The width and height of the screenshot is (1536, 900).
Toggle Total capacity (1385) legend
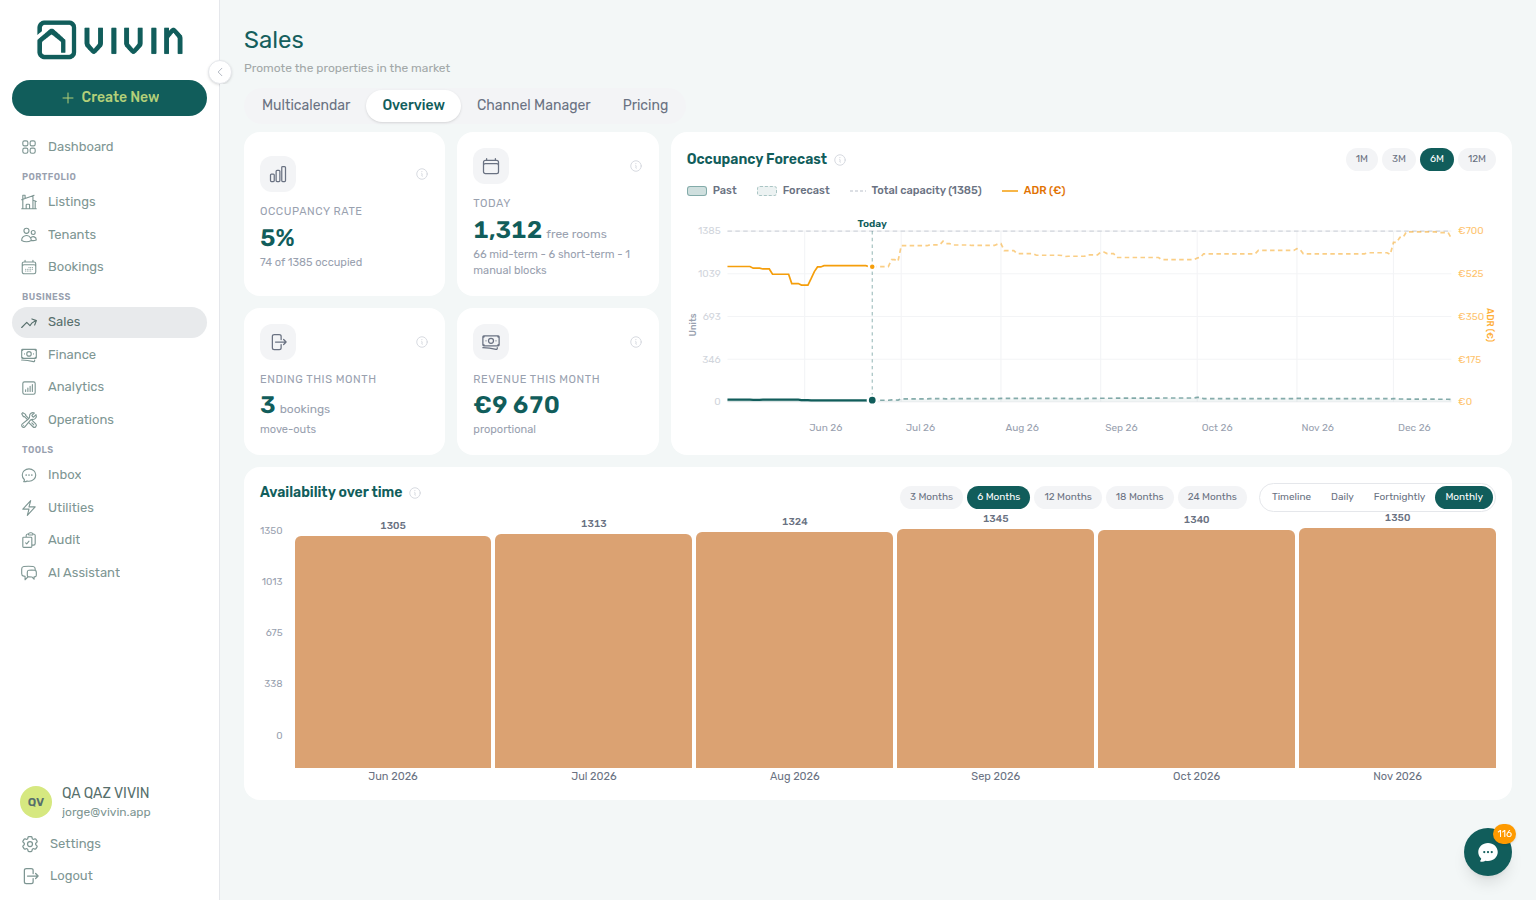point(916,191)
